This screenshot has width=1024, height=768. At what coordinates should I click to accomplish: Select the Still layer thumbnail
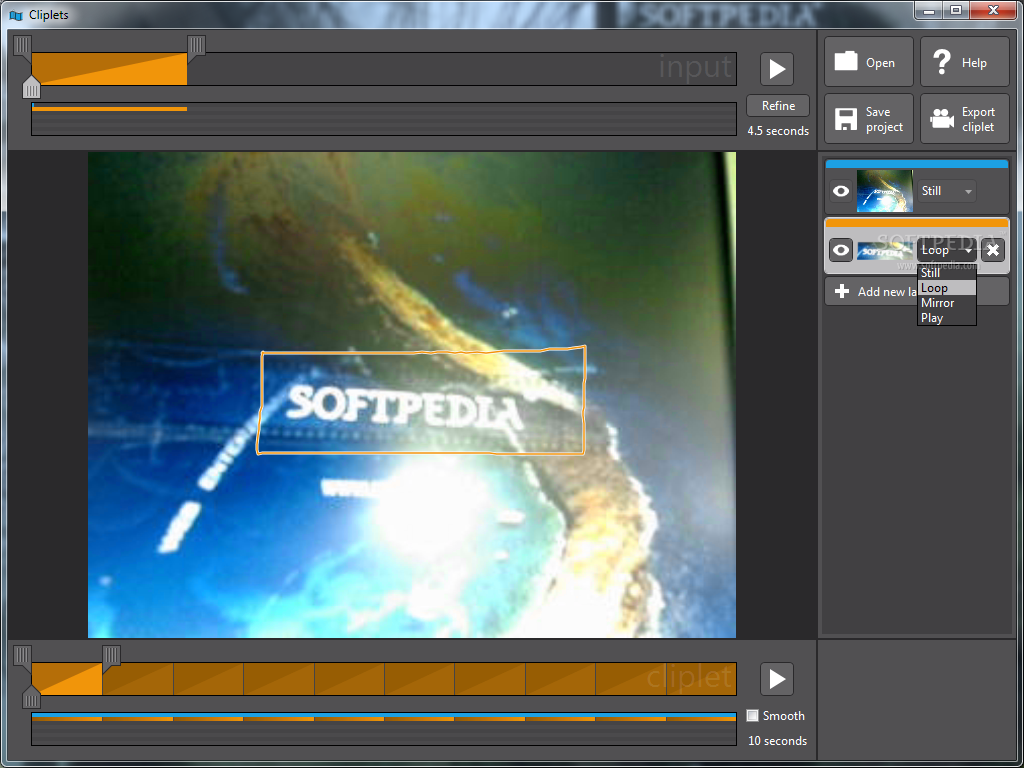[x=885, y=191]
